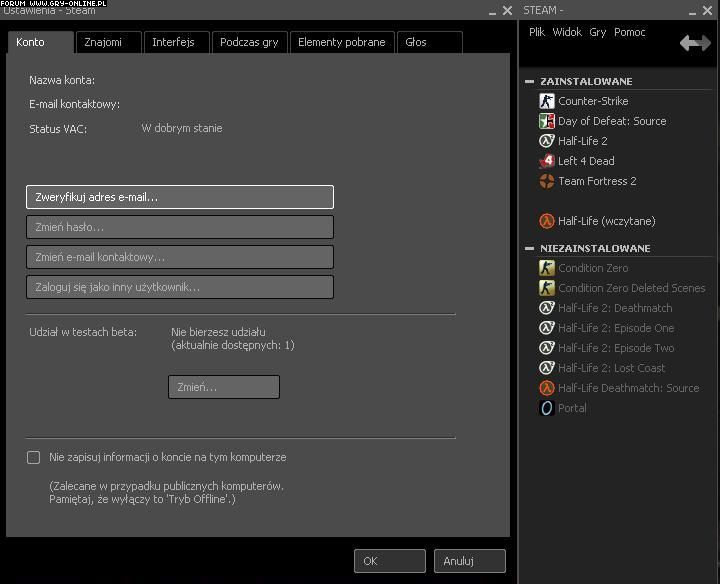Screen dimensions: 720x584
Task: Switch to the Konto tab
Action: pos(40,42)
